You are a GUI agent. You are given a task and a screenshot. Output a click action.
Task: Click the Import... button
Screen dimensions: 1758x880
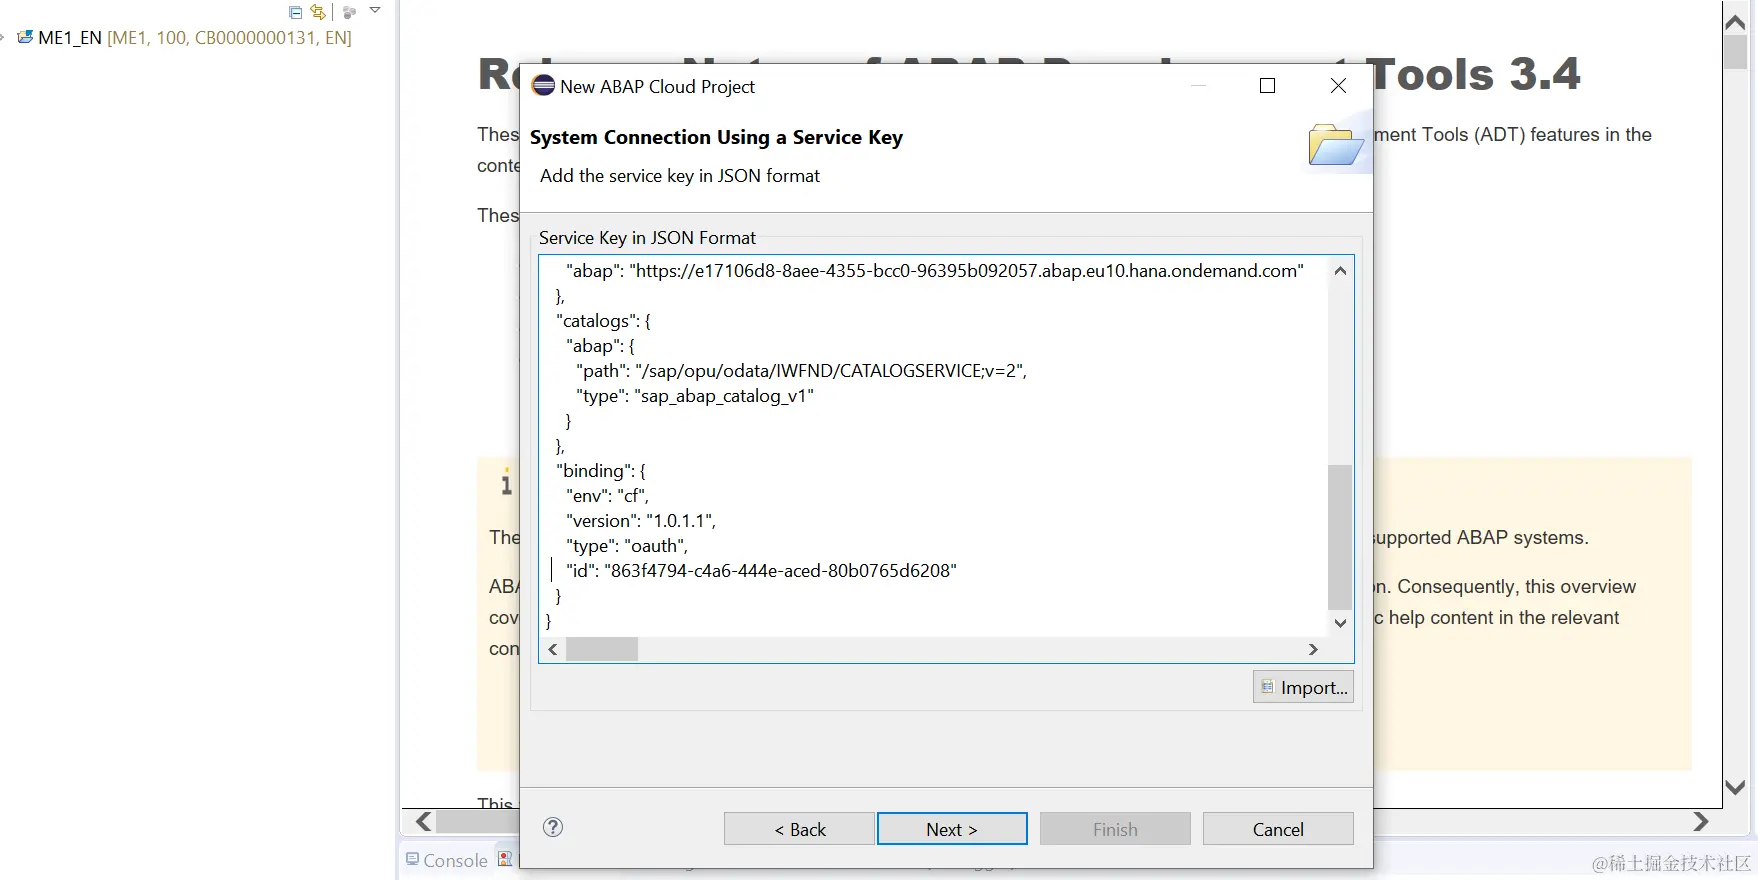(x=1303, y=687)
